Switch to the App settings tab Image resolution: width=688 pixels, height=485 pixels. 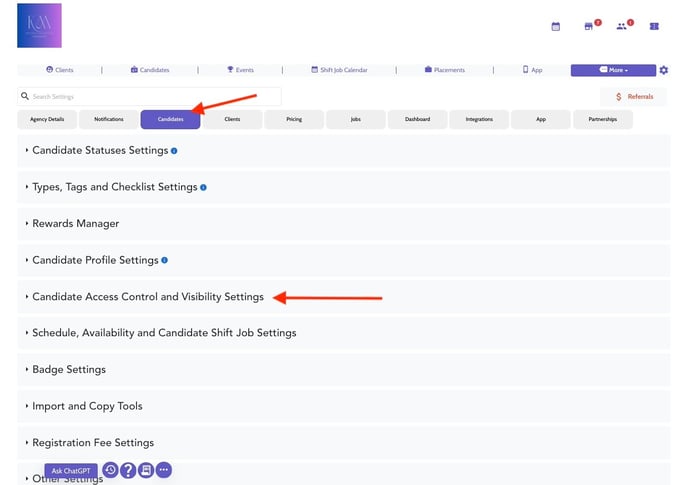(x=541, y=119)
